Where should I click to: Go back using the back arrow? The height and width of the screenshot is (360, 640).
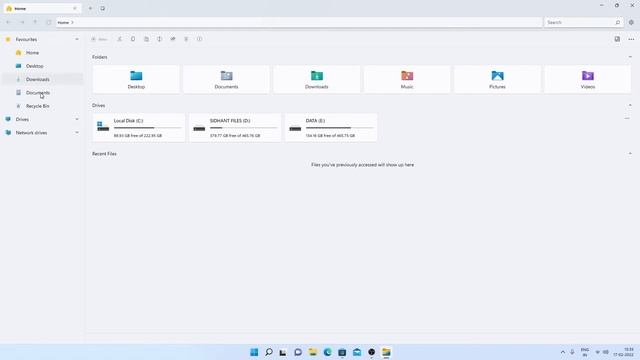tap(9, 22)
